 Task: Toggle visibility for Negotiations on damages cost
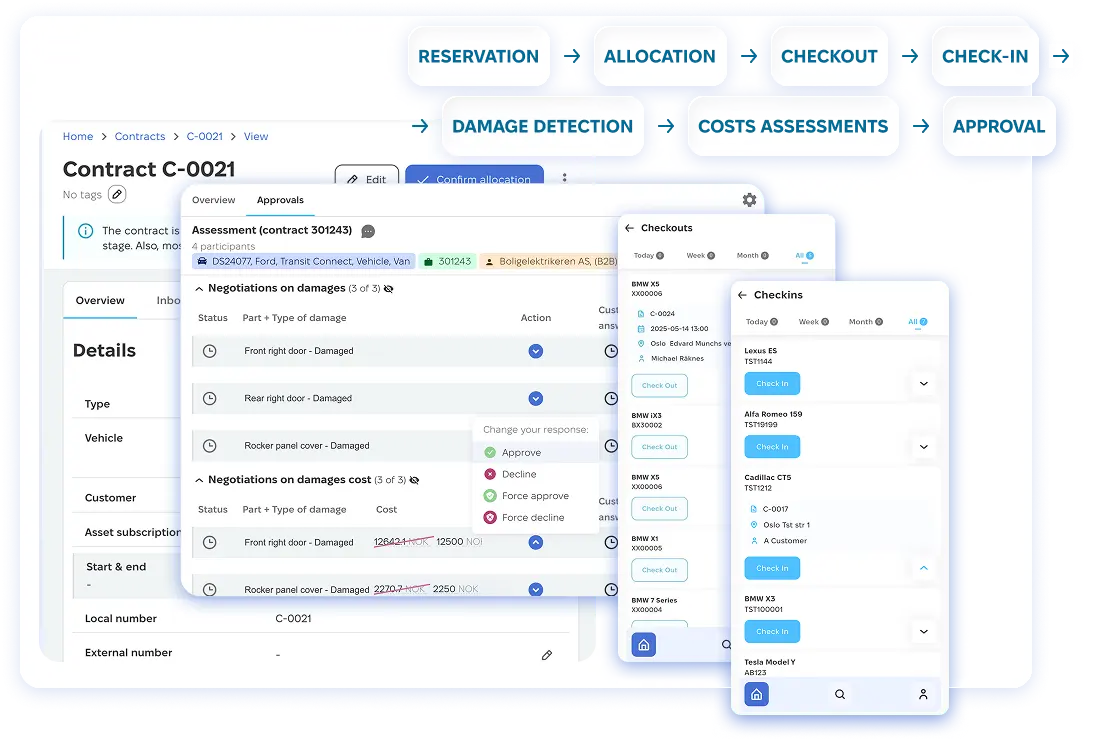414,480
